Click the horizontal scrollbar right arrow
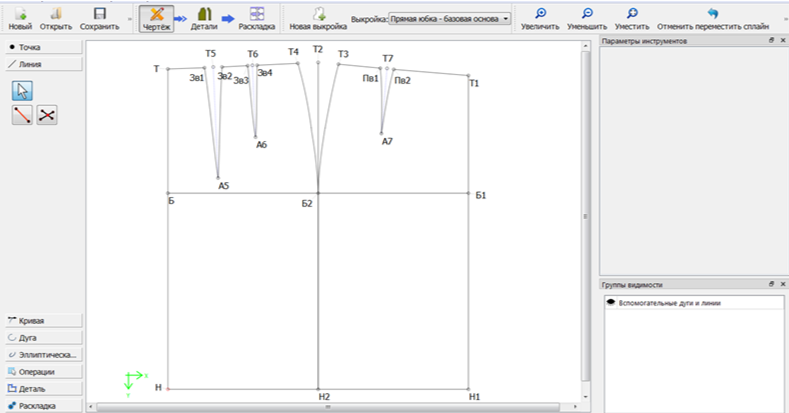This screenshot has height=413, width=789. 576,406
